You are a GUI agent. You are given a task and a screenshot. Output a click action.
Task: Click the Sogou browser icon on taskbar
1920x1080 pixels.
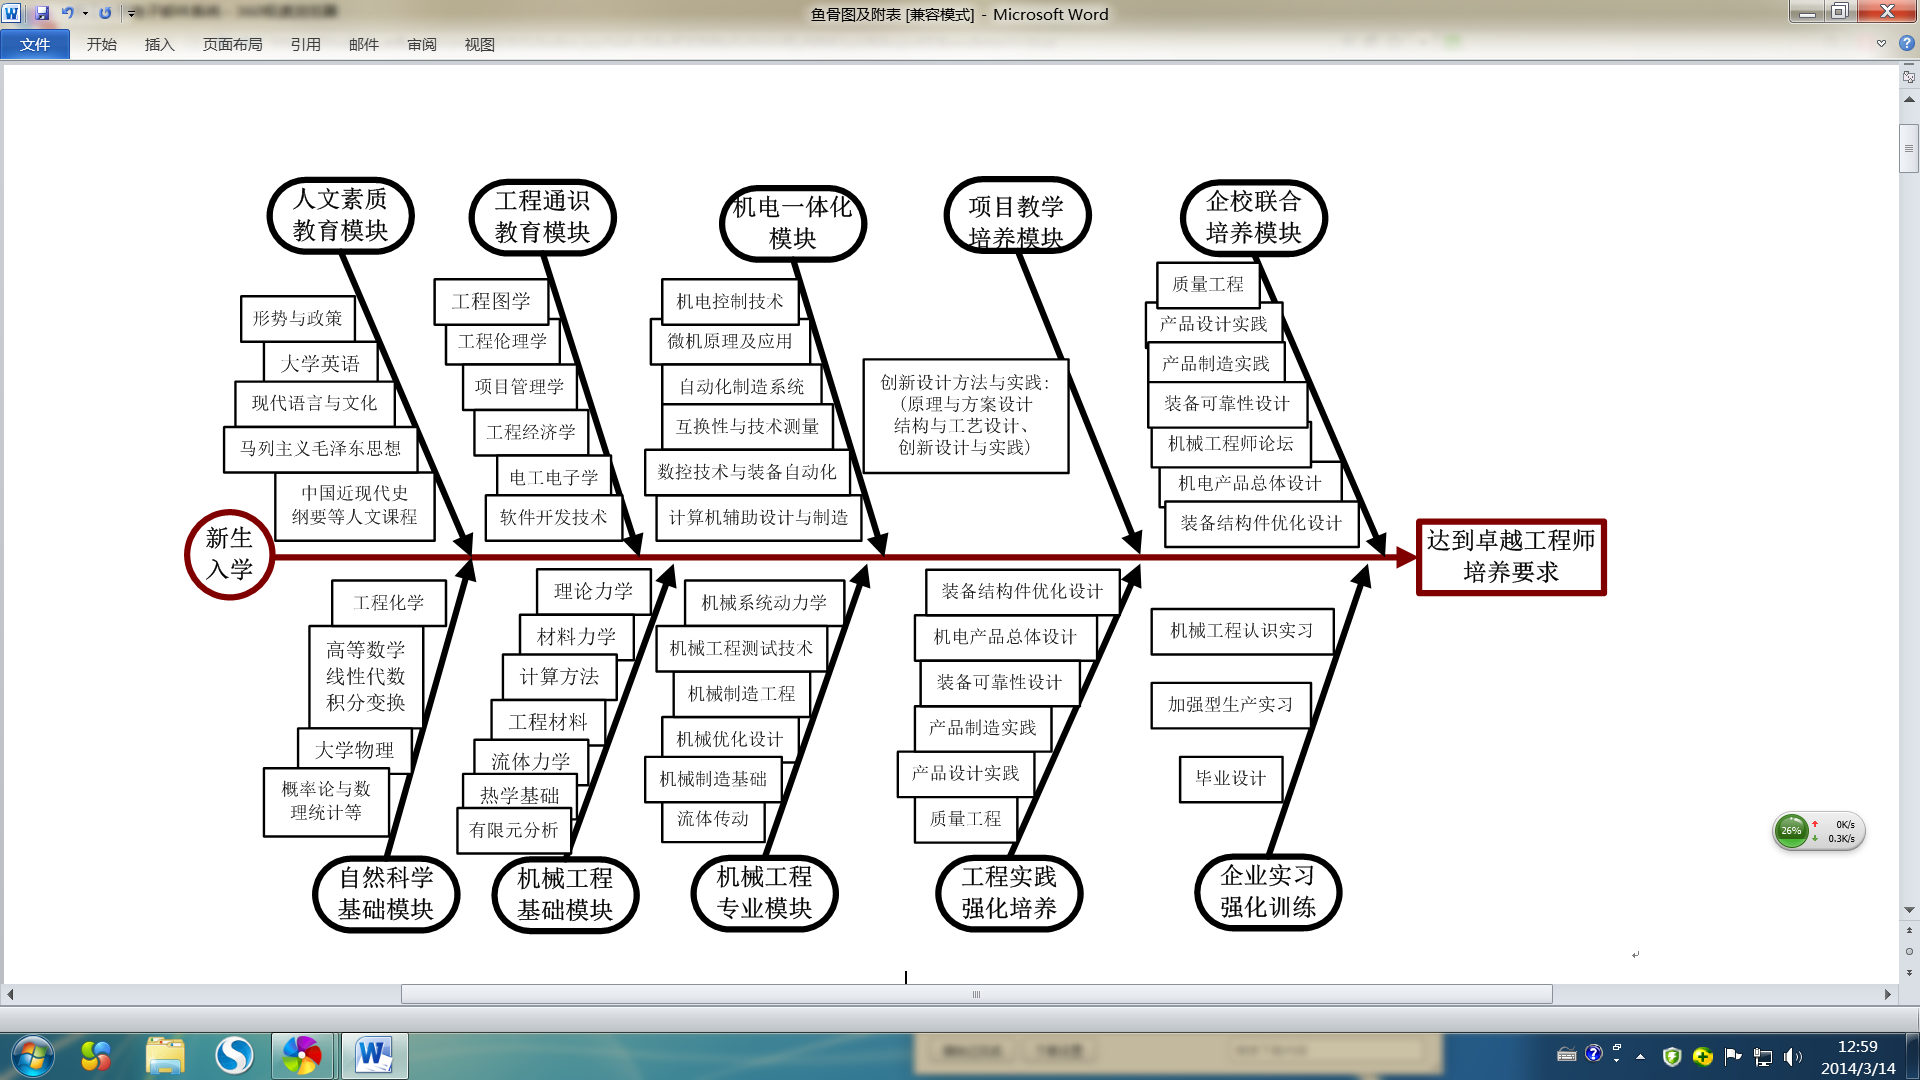(234, 1056)
